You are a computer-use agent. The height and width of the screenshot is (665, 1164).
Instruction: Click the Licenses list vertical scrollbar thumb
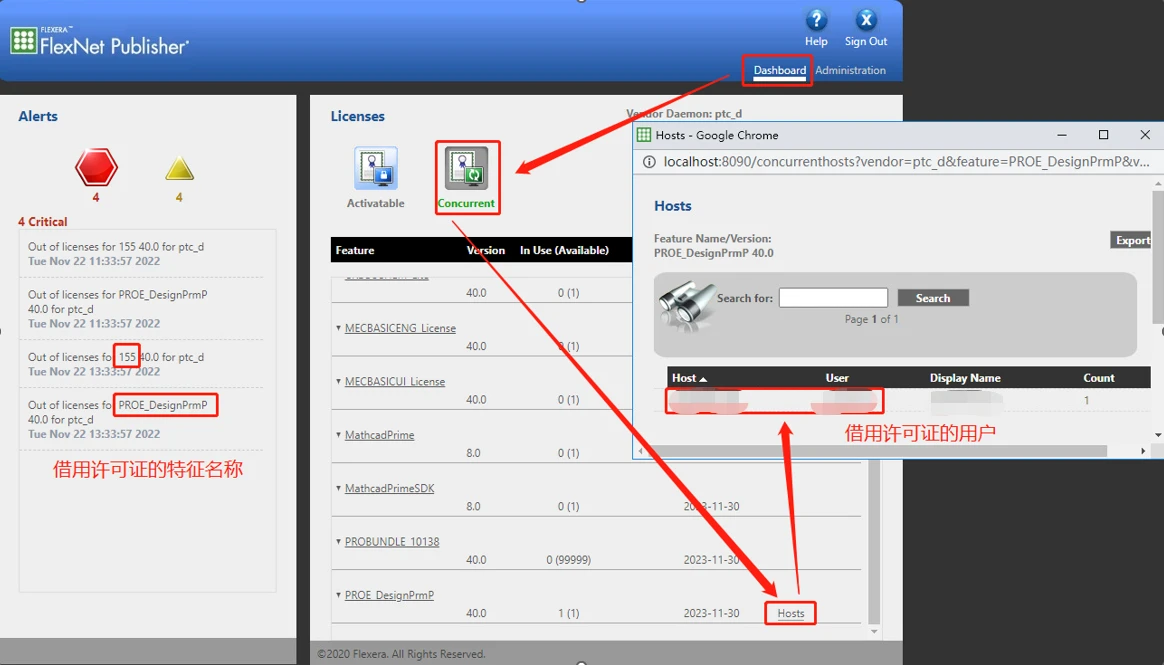click(x=874, y=542)
